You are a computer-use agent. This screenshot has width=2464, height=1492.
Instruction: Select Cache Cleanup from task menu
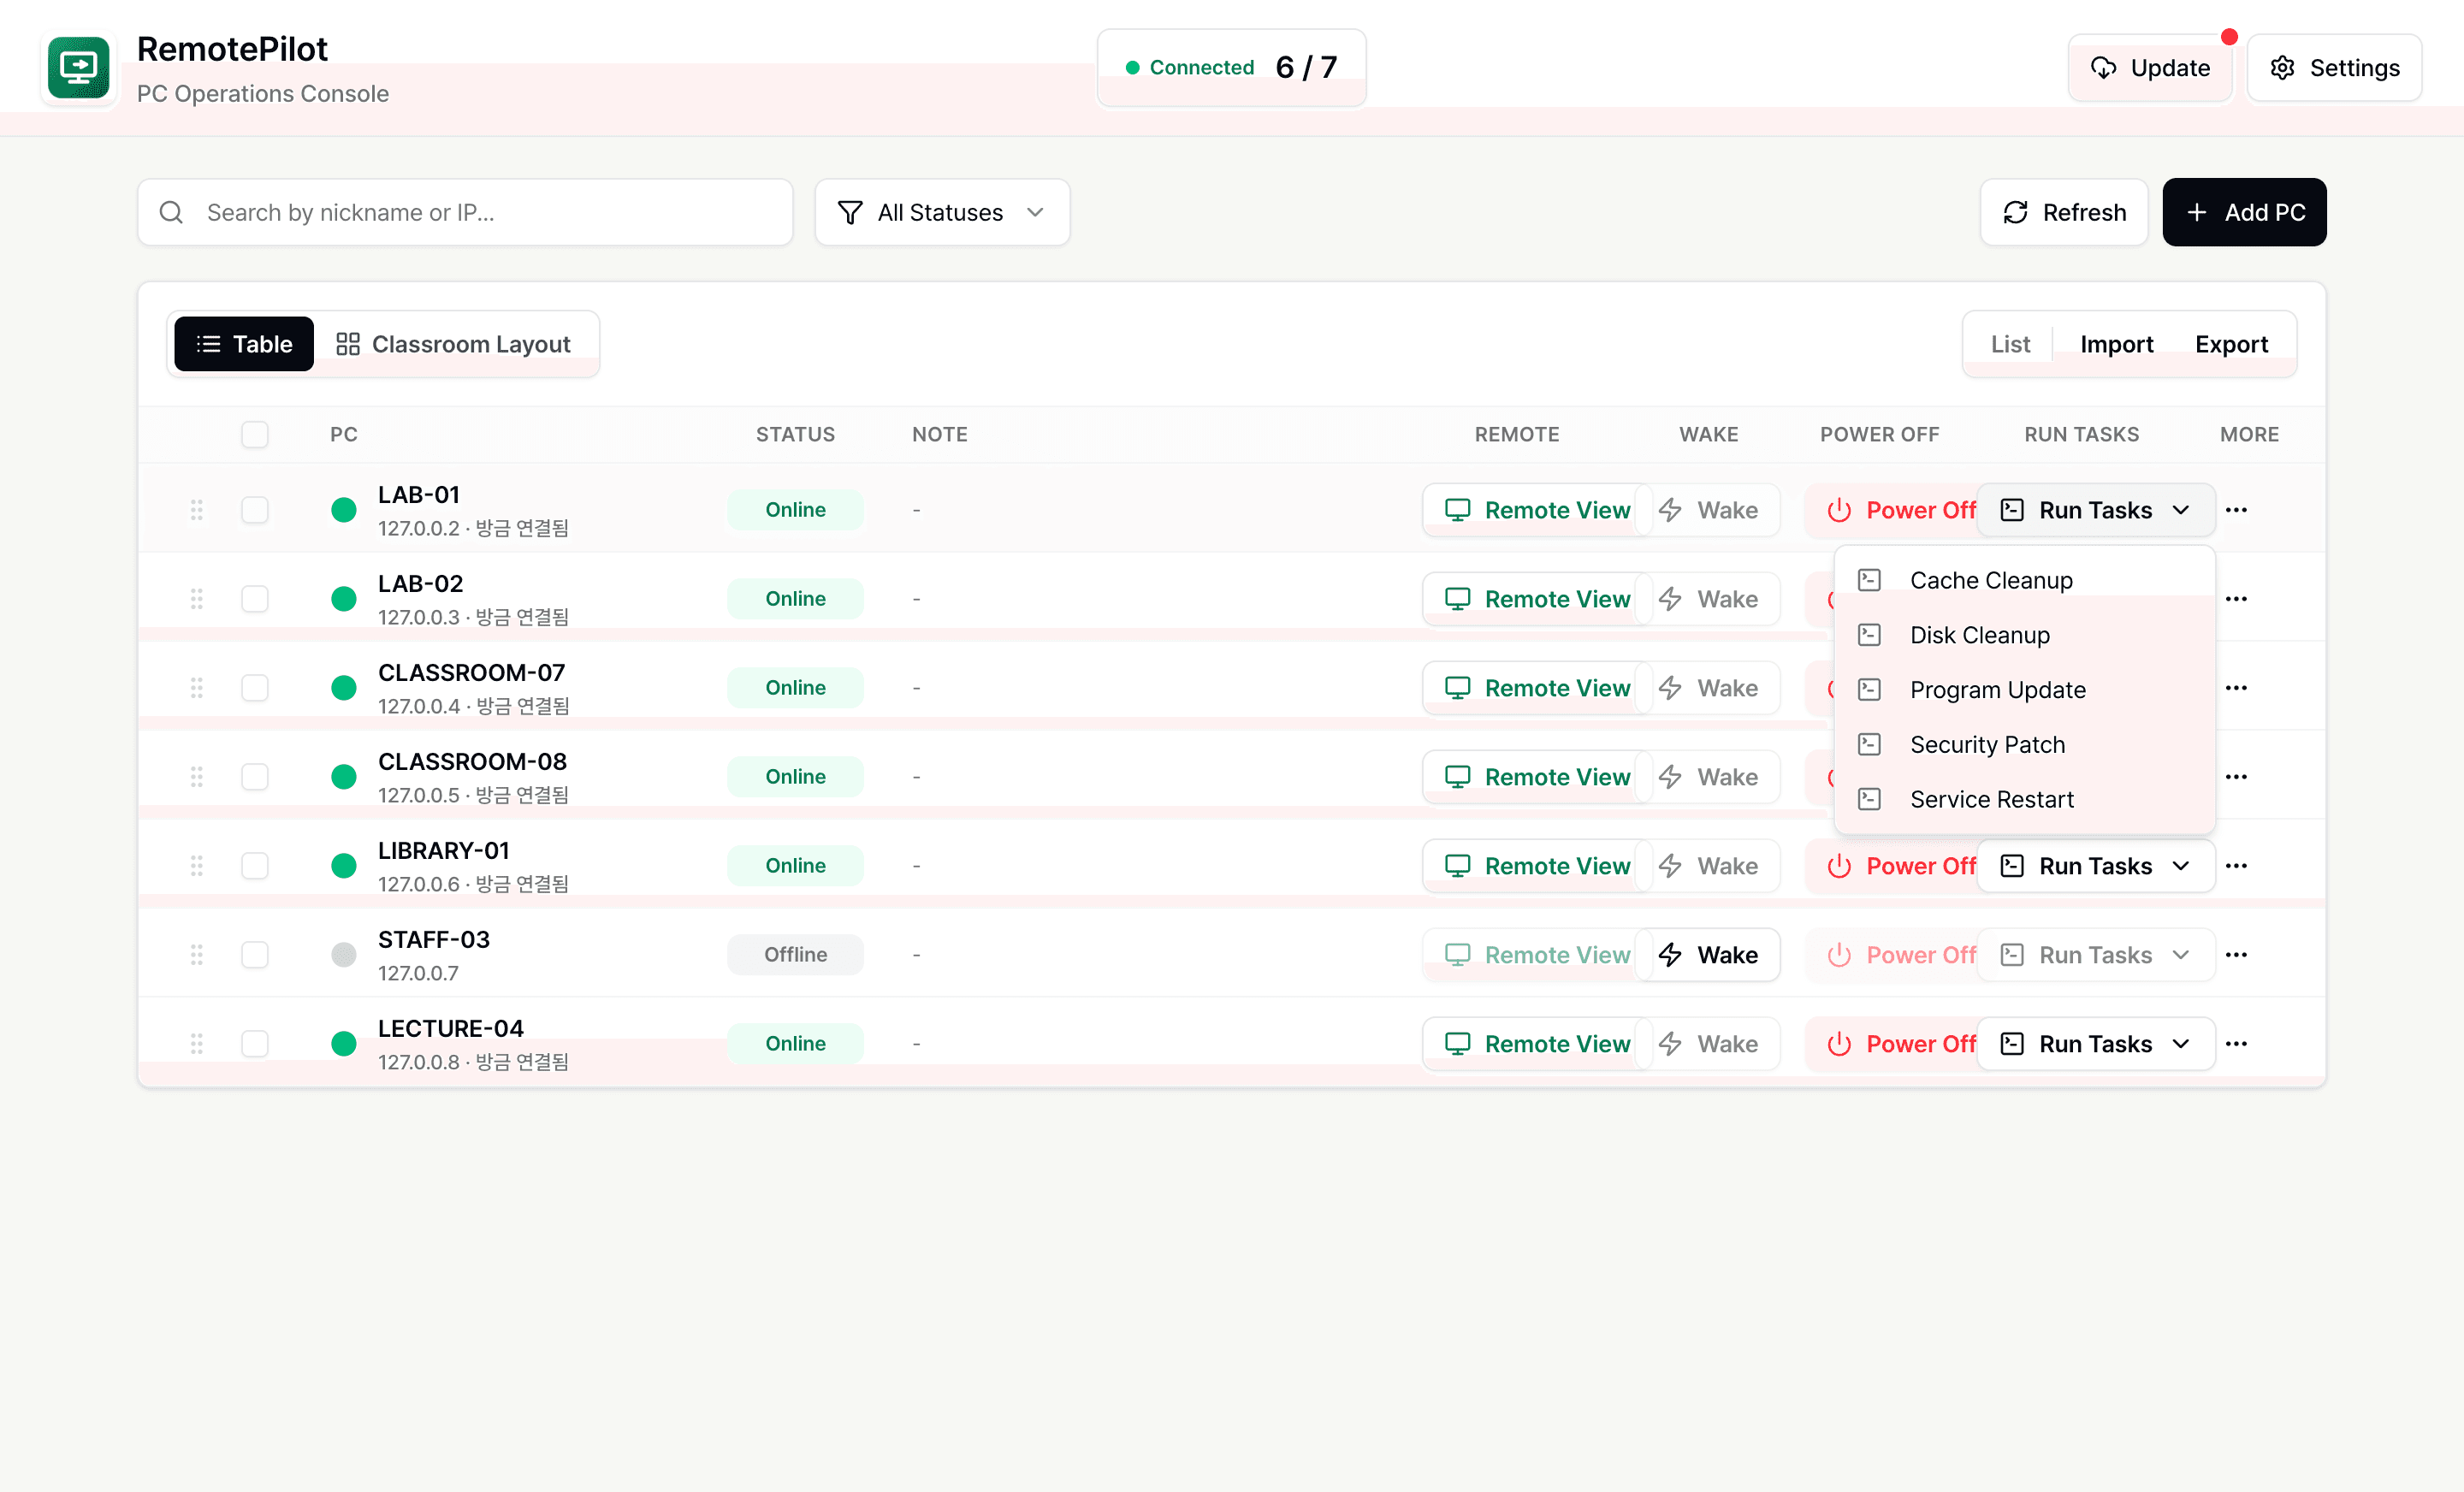click(2025, 580)
